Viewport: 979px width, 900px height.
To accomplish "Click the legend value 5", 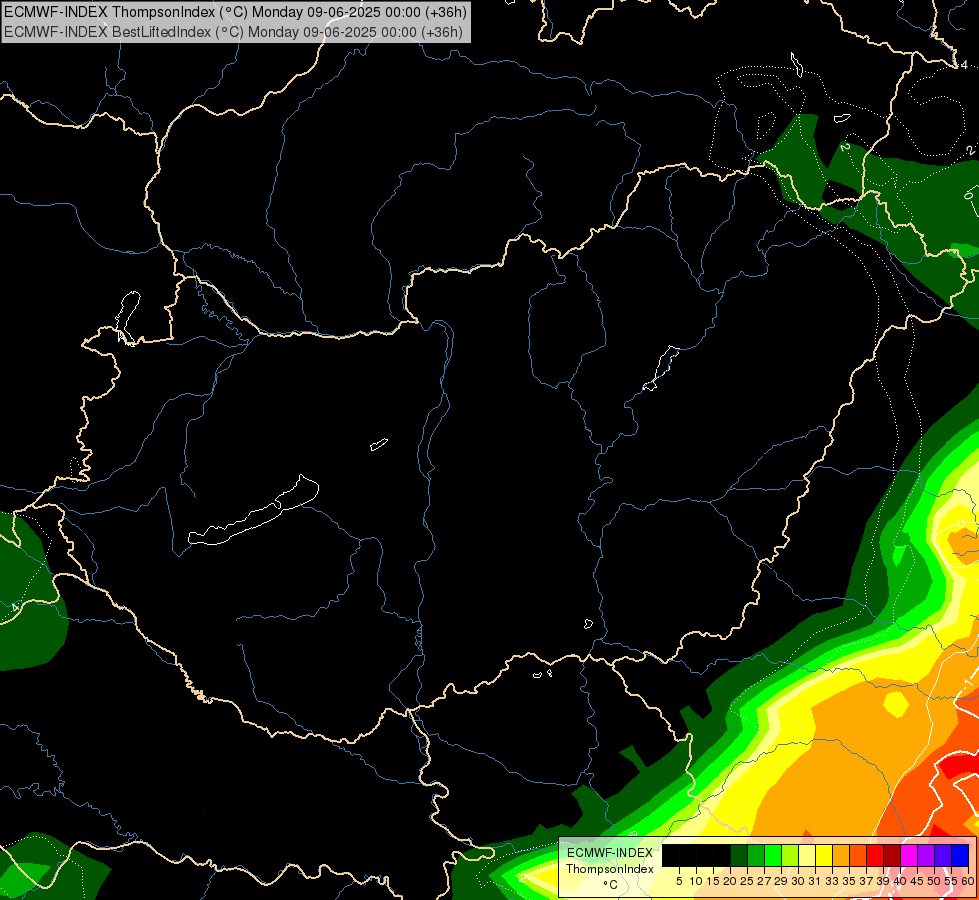I will (x=679, y=881).
